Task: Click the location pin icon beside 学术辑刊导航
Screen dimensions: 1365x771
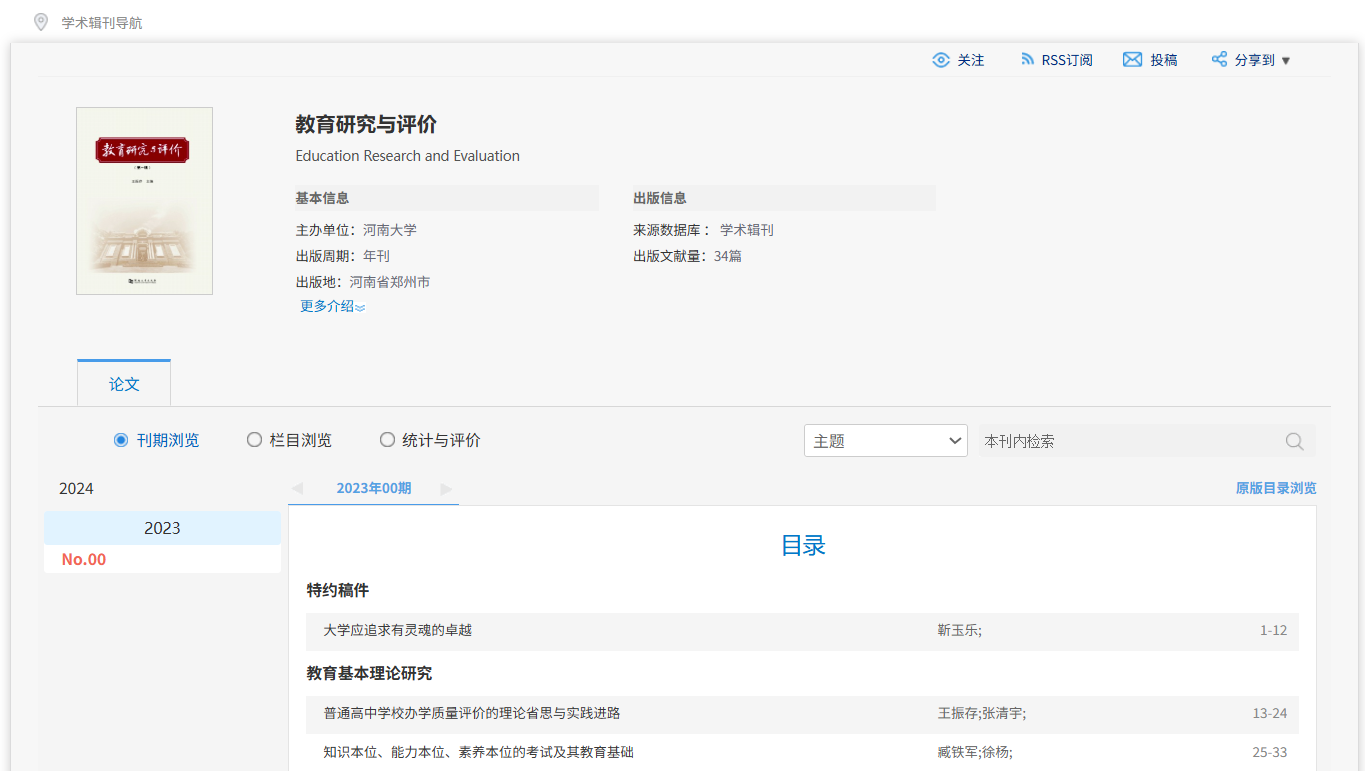Action: tap(41, 22)
